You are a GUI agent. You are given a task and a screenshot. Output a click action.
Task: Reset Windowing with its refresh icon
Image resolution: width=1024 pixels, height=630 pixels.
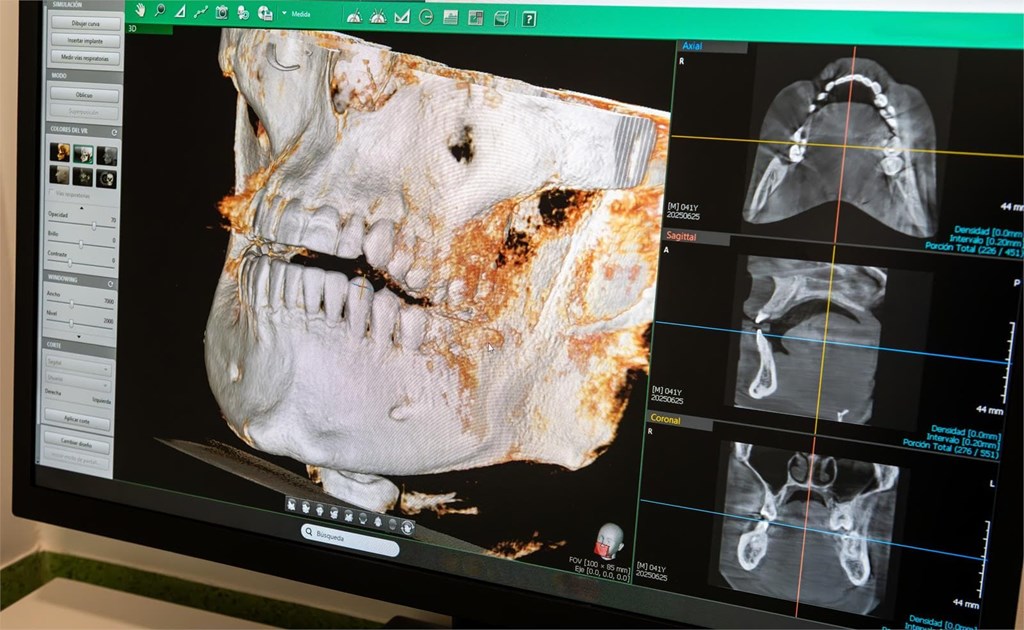tap(110, 284)
